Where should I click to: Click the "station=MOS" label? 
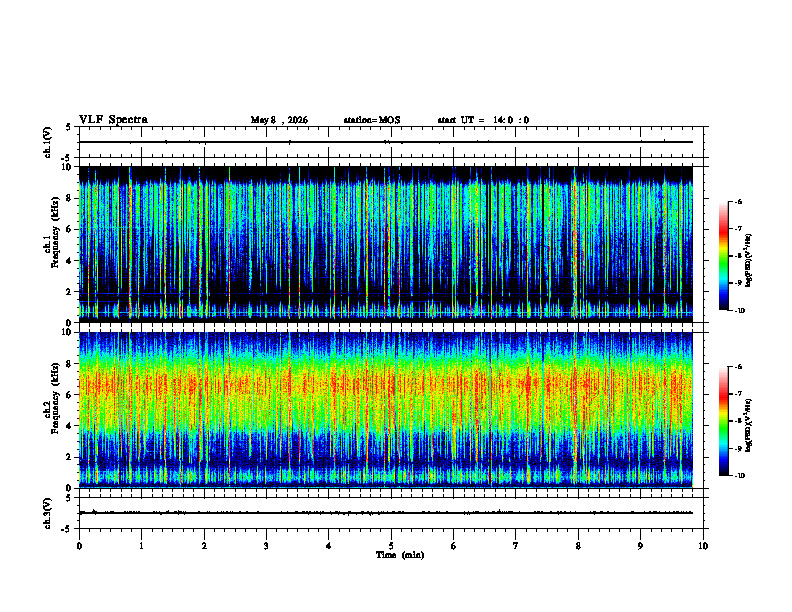click(x=372, y=120)
